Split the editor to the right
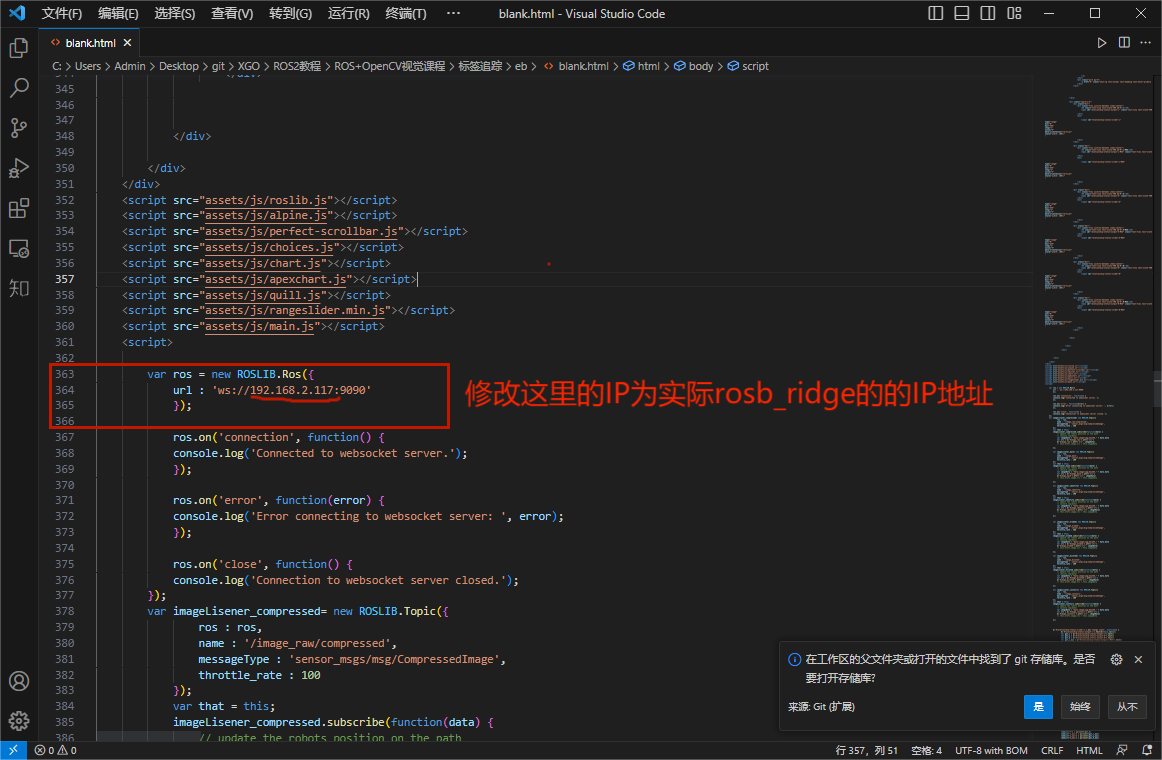The image size is (1162, 760). 1124,43
